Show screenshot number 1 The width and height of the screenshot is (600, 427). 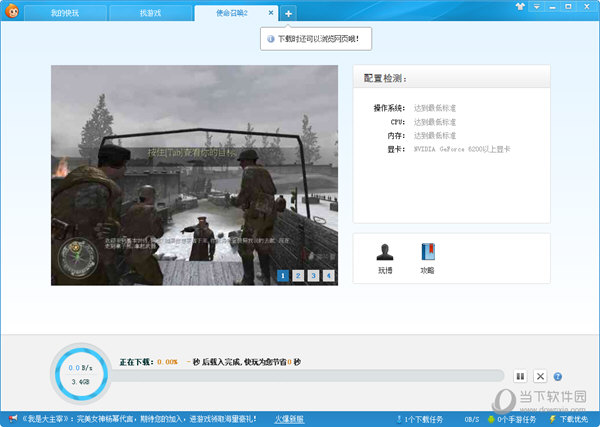pyautogui.click(x=283, y=275)
